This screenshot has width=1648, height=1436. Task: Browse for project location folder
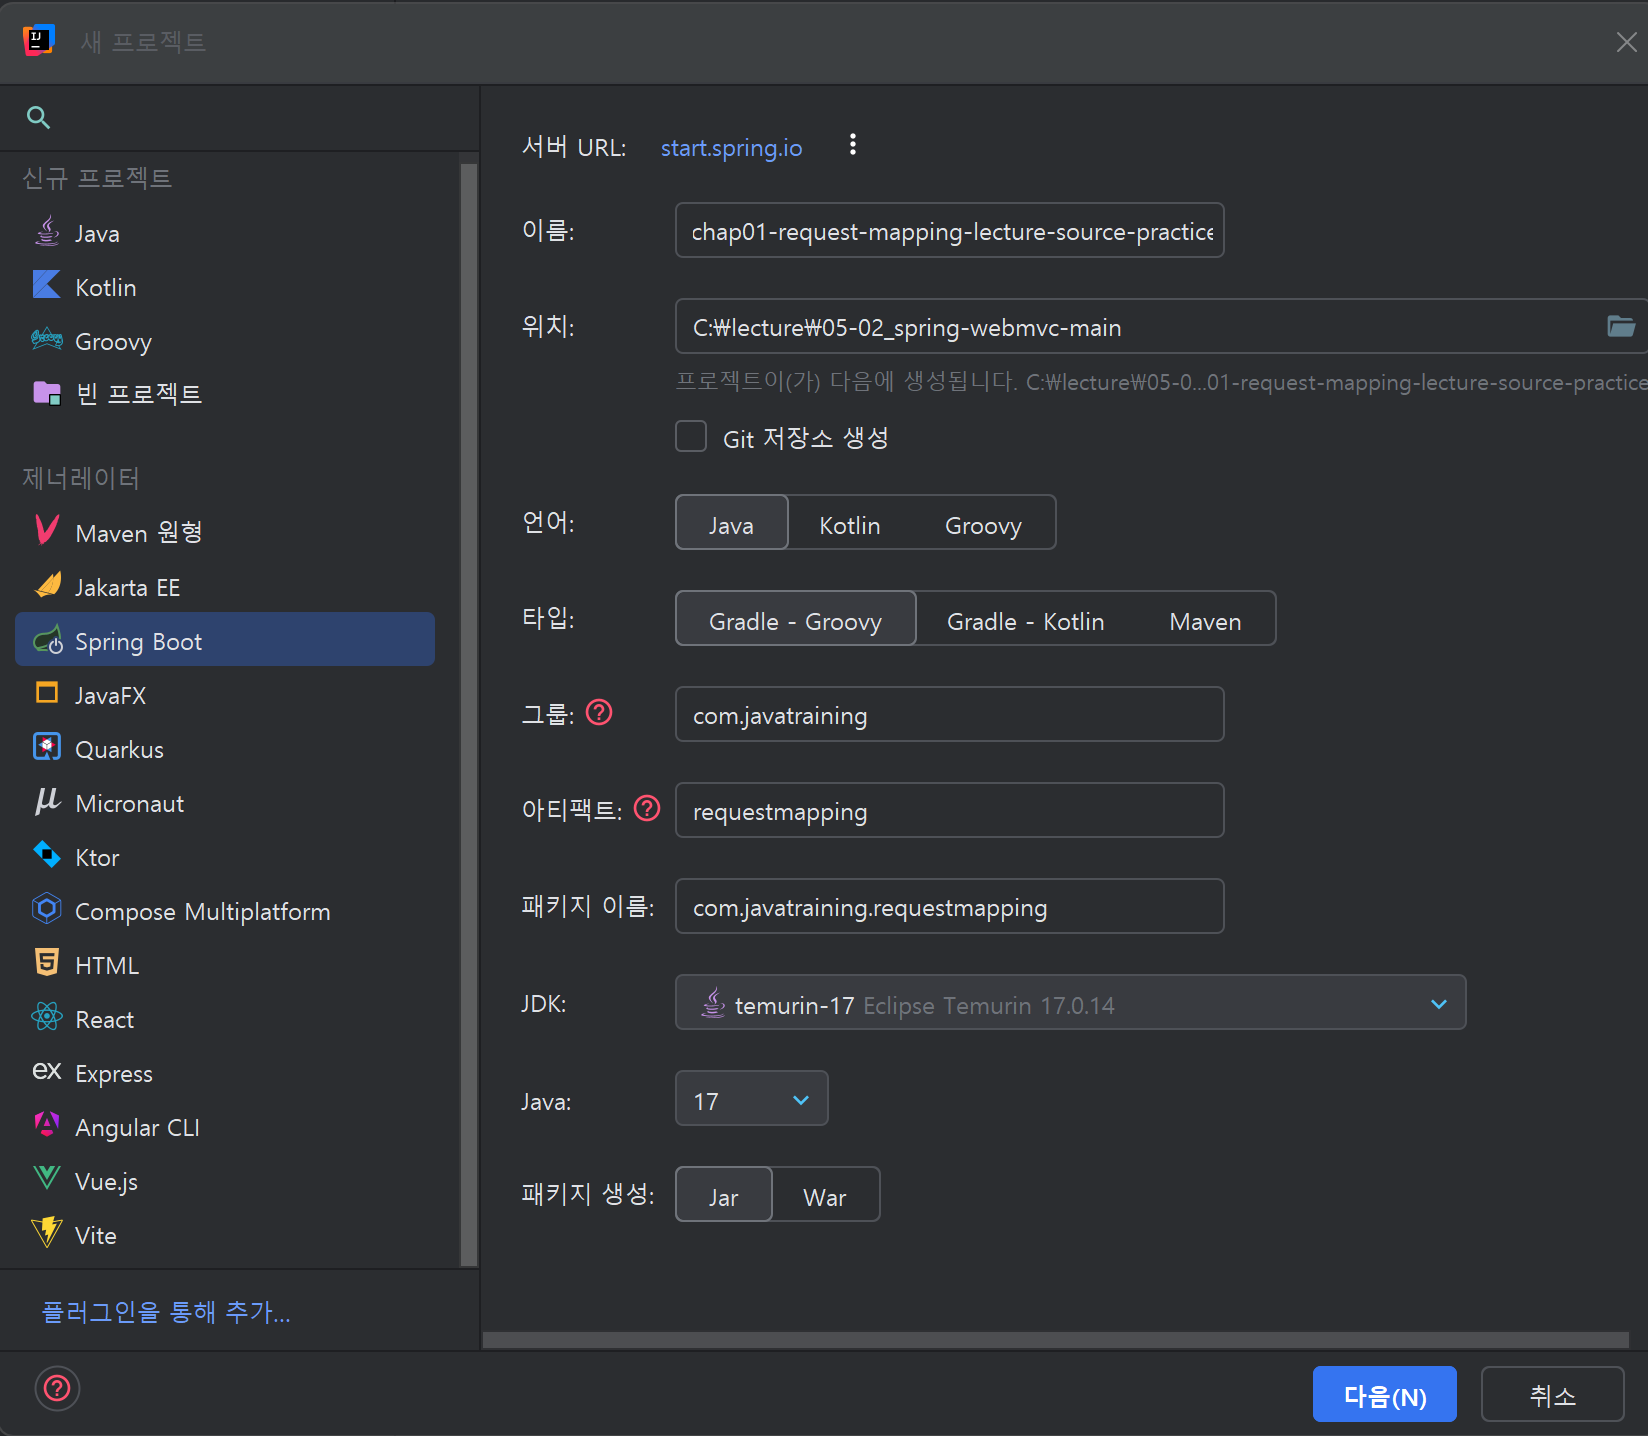point(1620,326)
